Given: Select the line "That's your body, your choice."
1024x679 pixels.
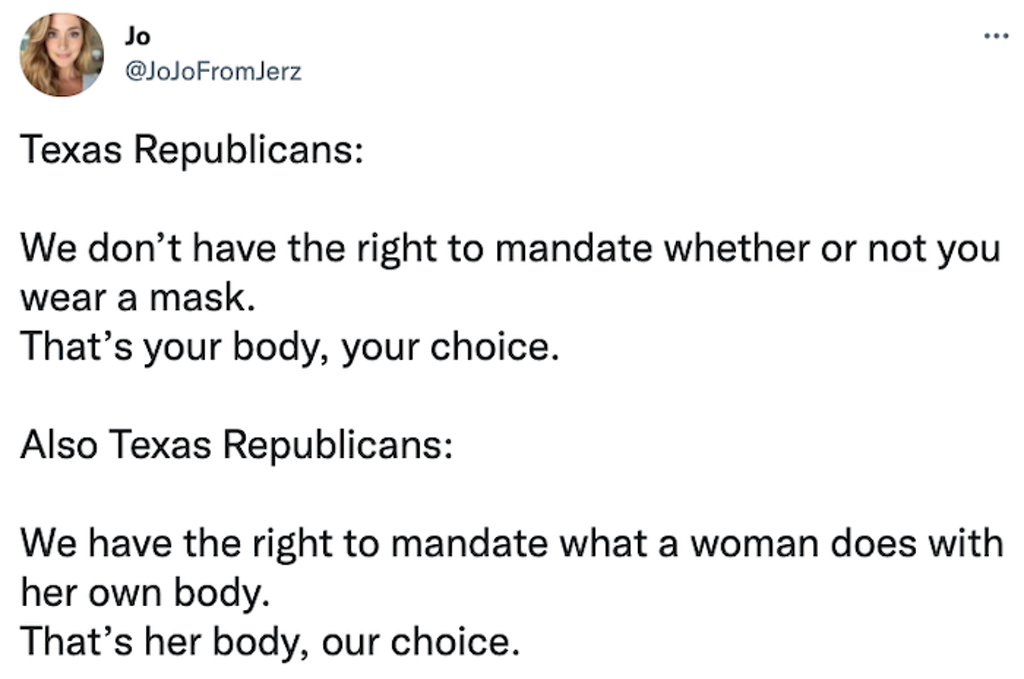Looking at the screenshot, I should 290,347.
